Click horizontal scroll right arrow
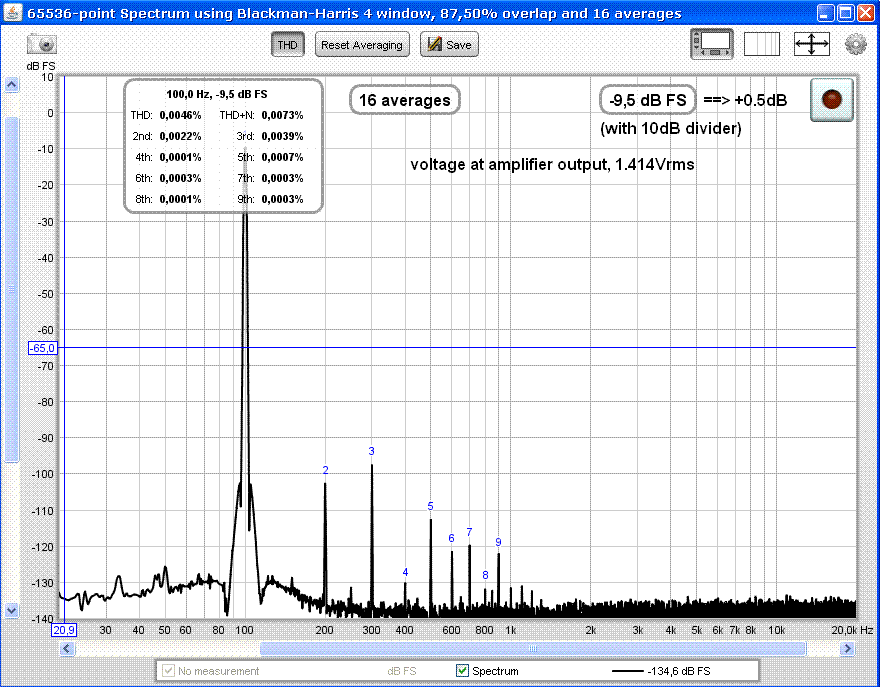 pyautogui.click(x=847, y=649)
